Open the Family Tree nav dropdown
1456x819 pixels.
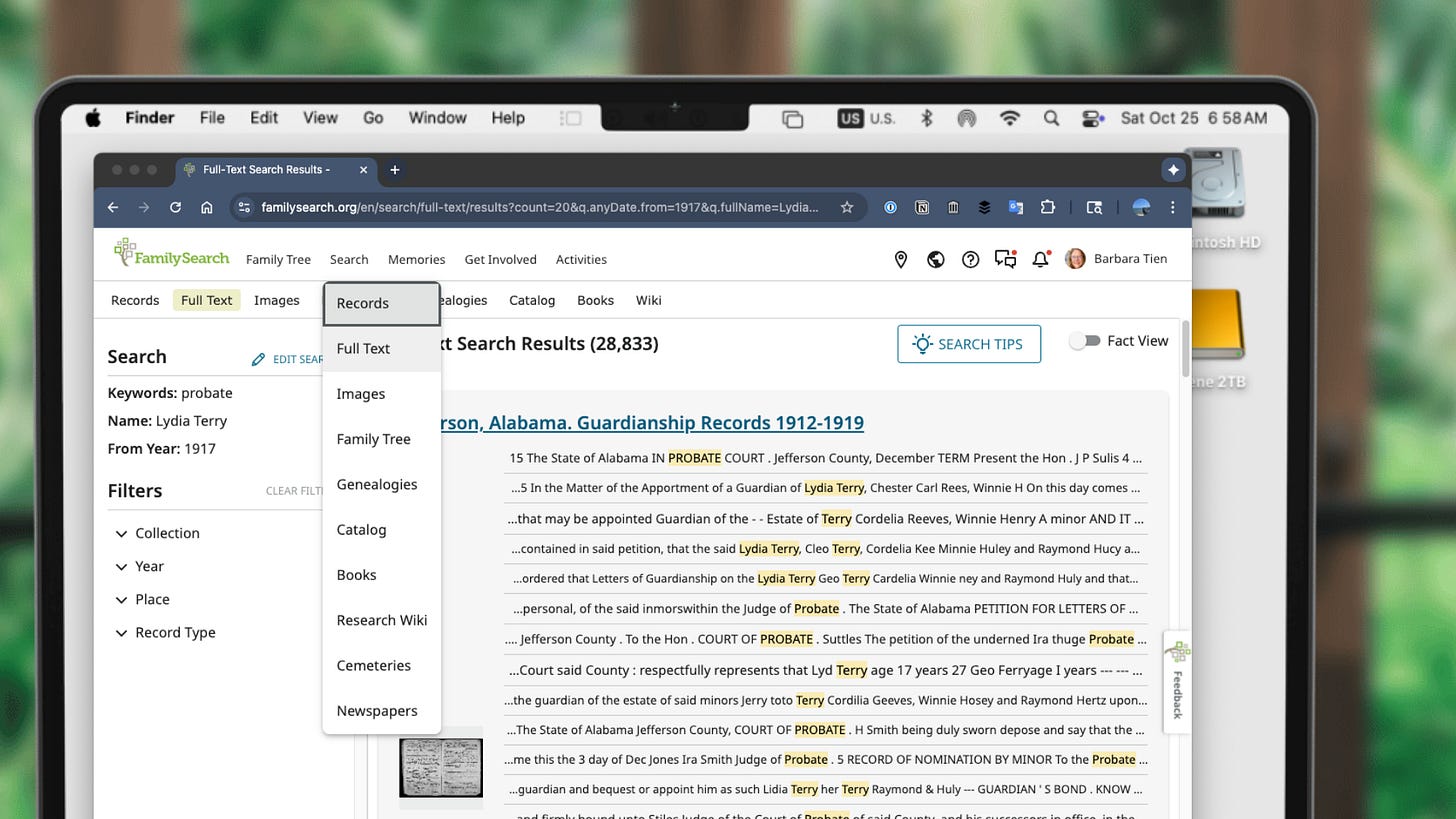coord(278,259)
